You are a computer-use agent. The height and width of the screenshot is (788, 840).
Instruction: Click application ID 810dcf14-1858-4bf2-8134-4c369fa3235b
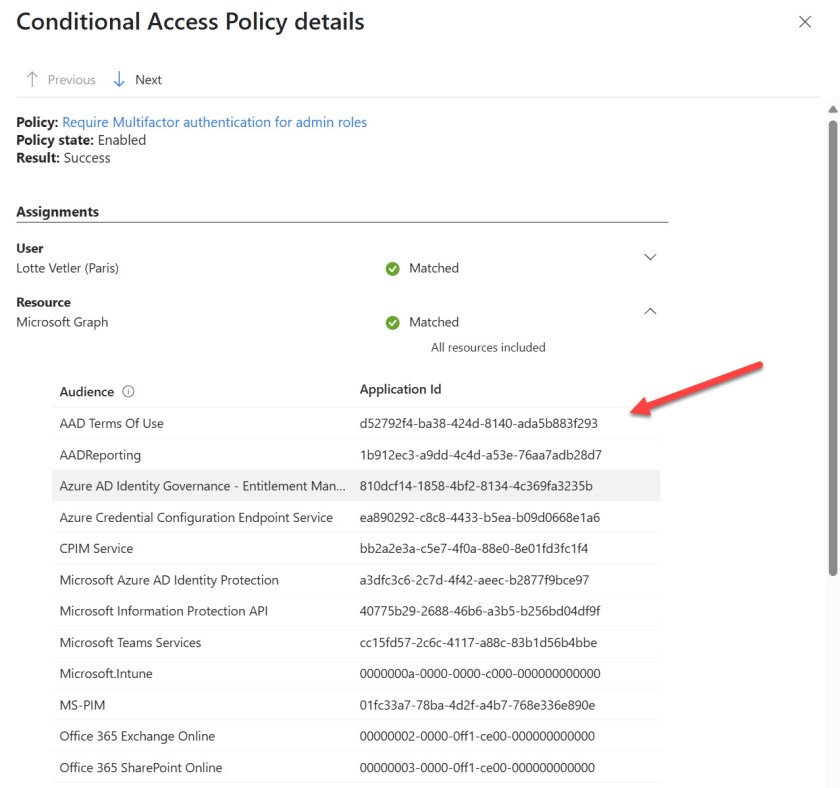[x=476, y=486]
